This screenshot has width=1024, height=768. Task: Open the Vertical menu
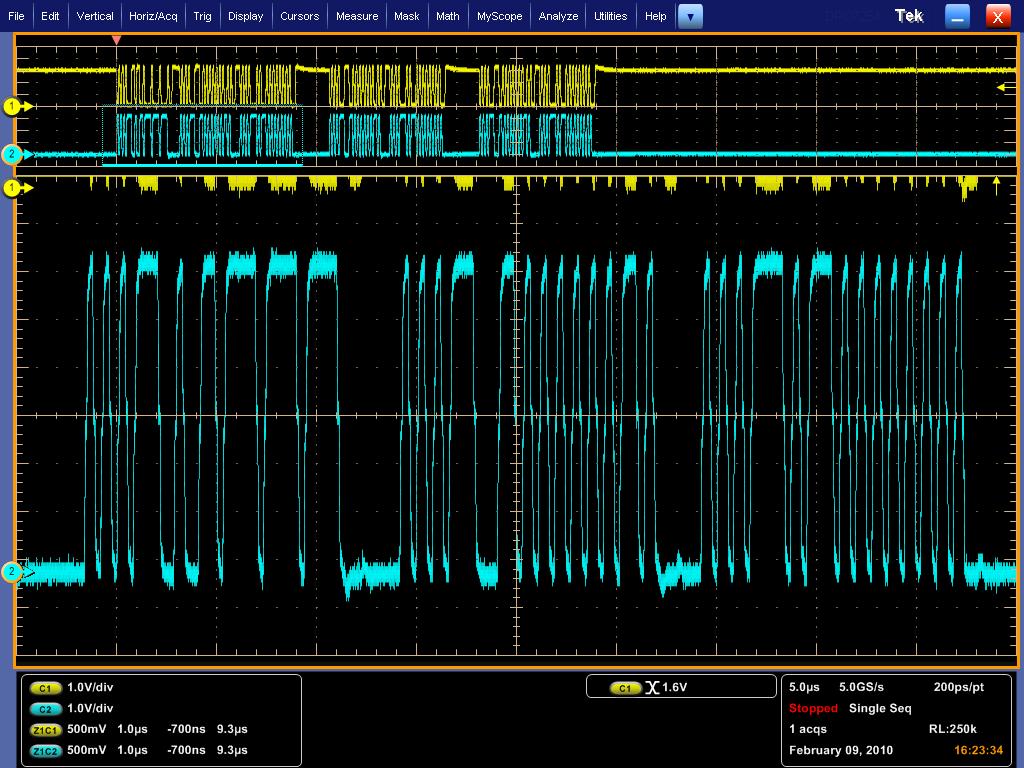95,16
